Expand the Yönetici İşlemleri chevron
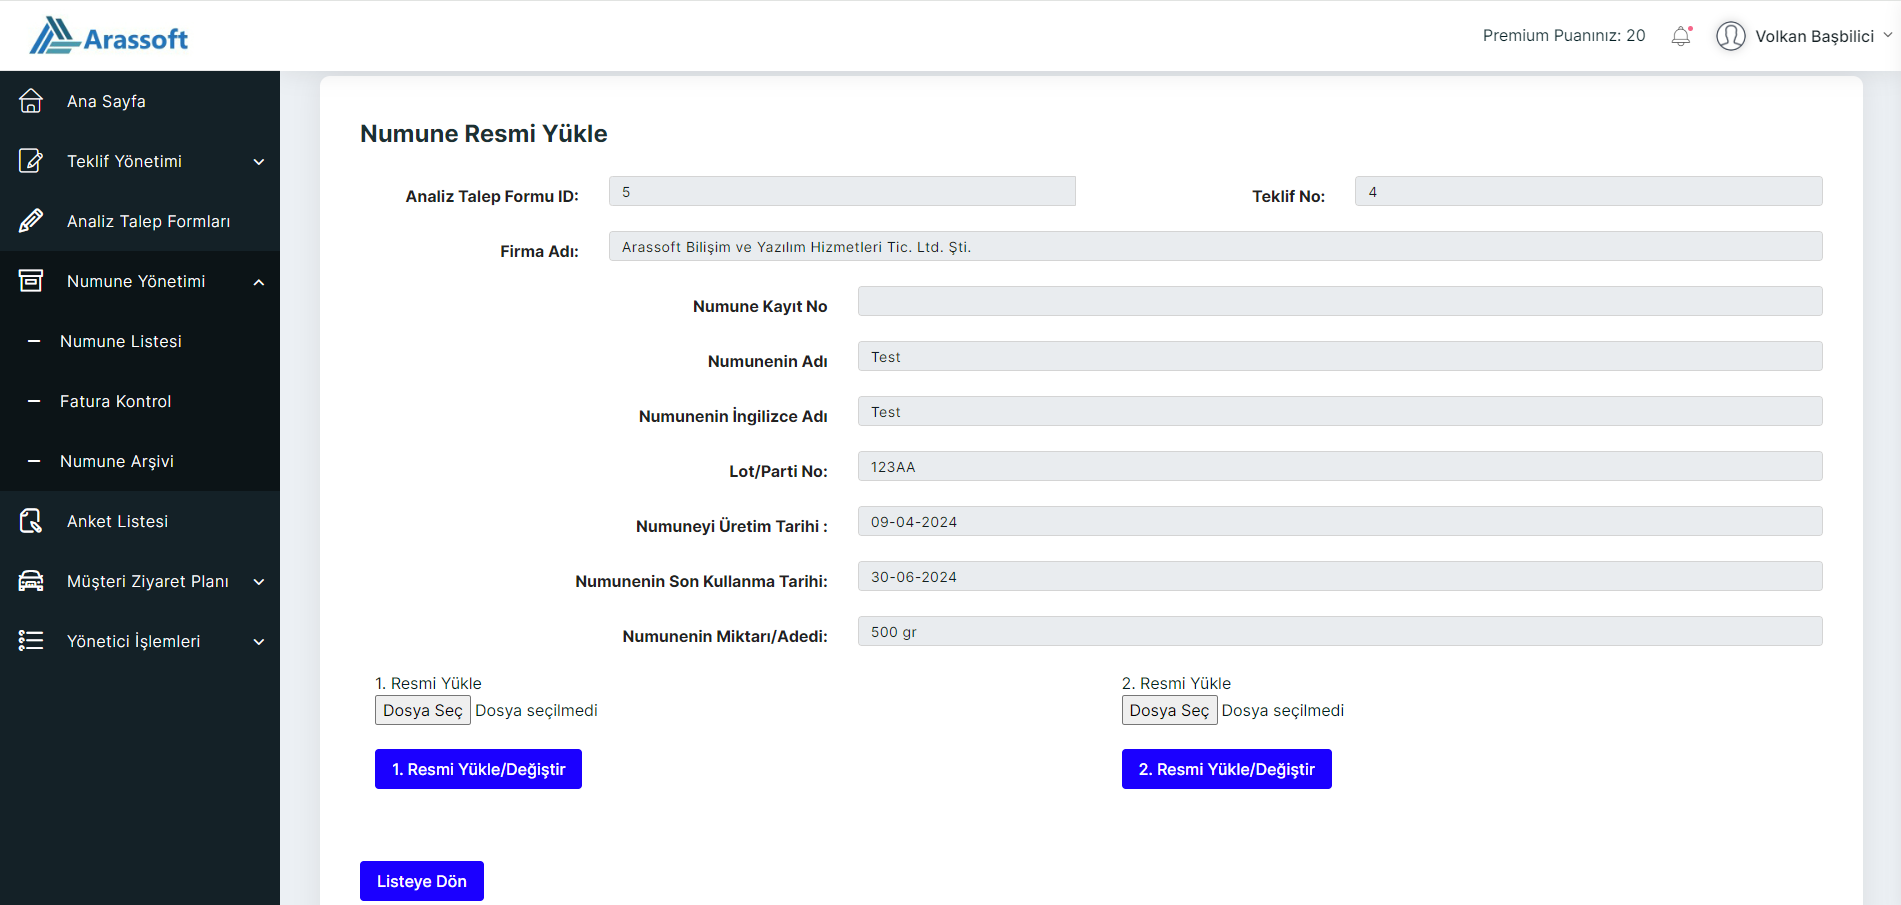 pyautogui.click(x=259, y=642)
